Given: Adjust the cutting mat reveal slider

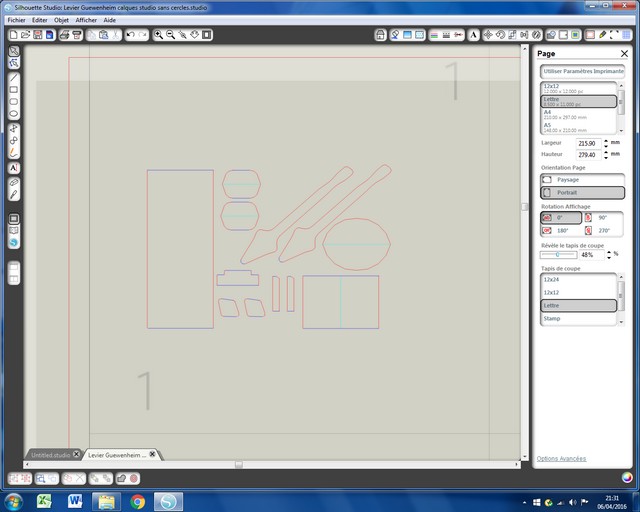Looking at the screenshot, I should pyautogui.click(x=558, y=254).
